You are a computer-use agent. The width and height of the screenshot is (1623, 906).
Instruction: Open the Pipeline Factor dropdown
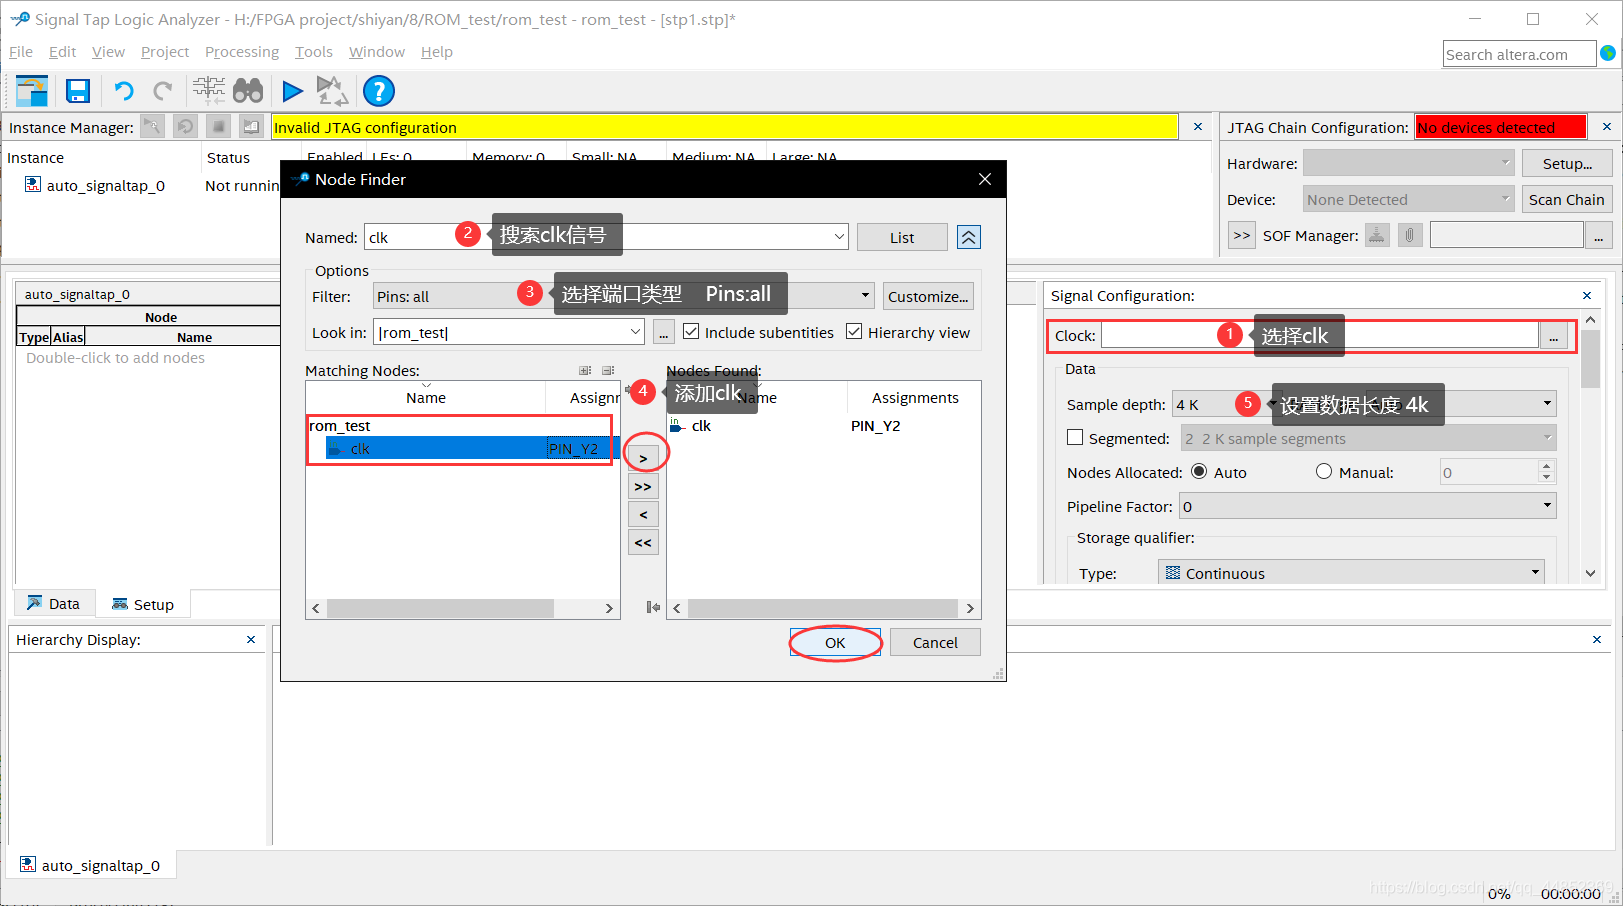(x=1547, y=505)
